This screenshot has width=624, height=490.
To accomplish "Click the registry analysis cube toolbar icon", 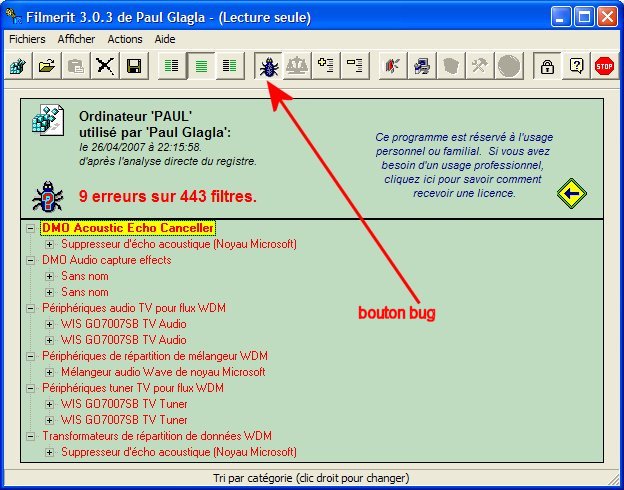I will (18, 66).
